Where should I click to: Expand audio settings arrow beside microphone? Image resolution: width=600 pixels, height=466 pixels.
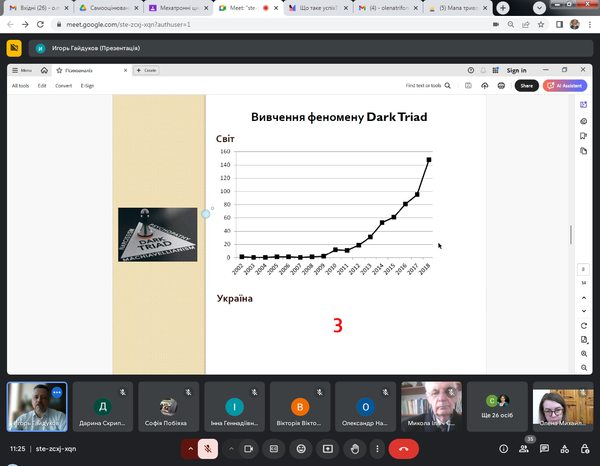[x=188, y=449]
